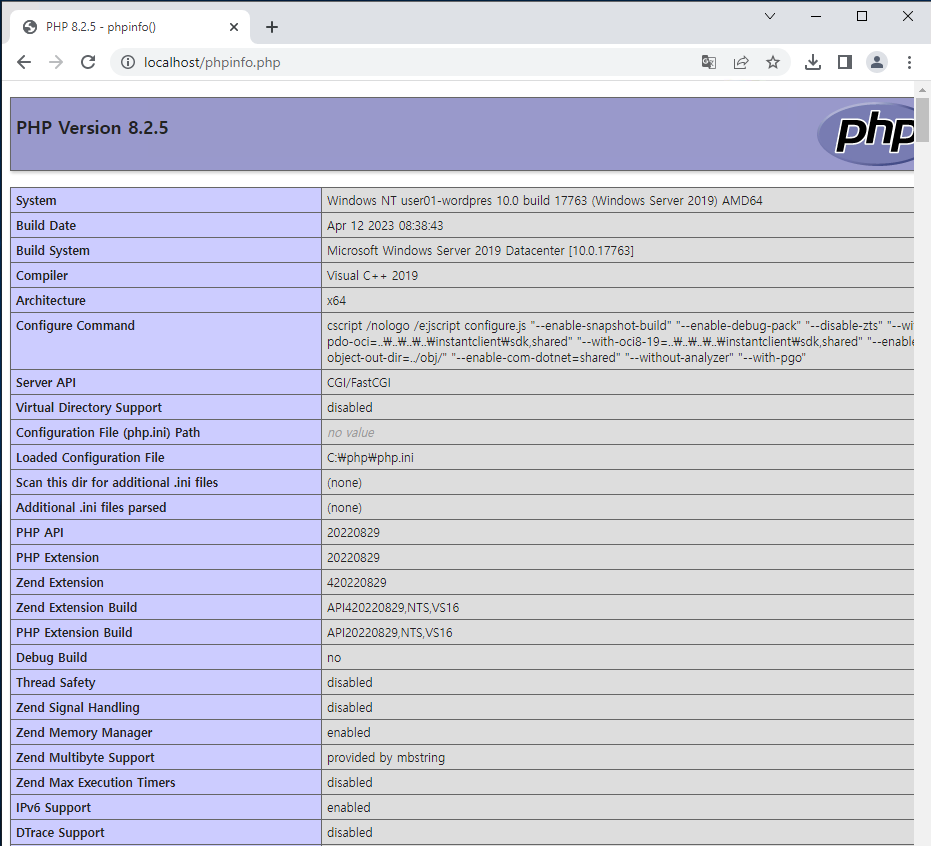Share this page icon
Image resolution: width=931 pixels, height=846 pixels.
[741, 62]
